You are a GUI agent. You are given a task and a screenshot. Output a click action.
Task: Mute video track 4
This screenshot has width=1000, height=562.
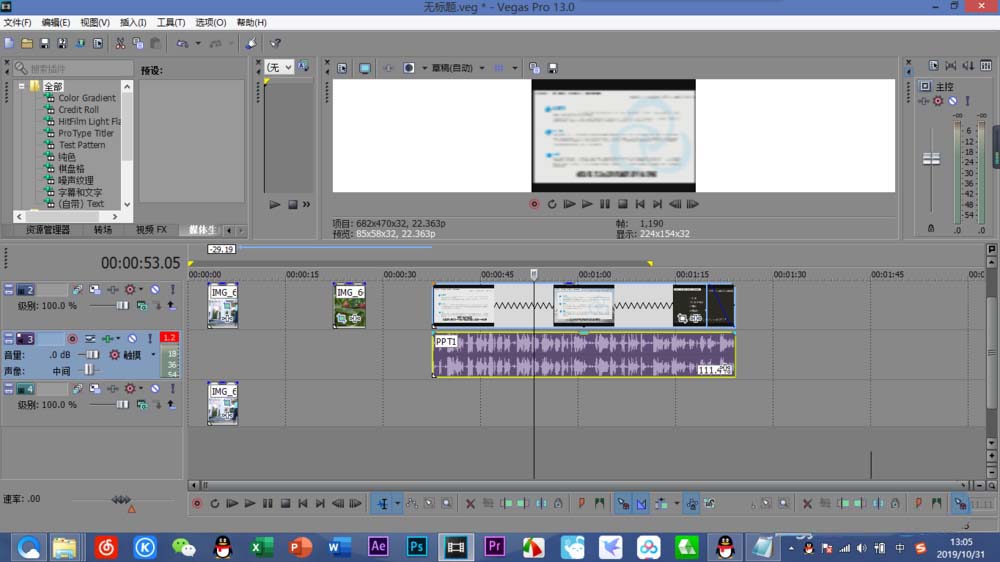(155, 389)
